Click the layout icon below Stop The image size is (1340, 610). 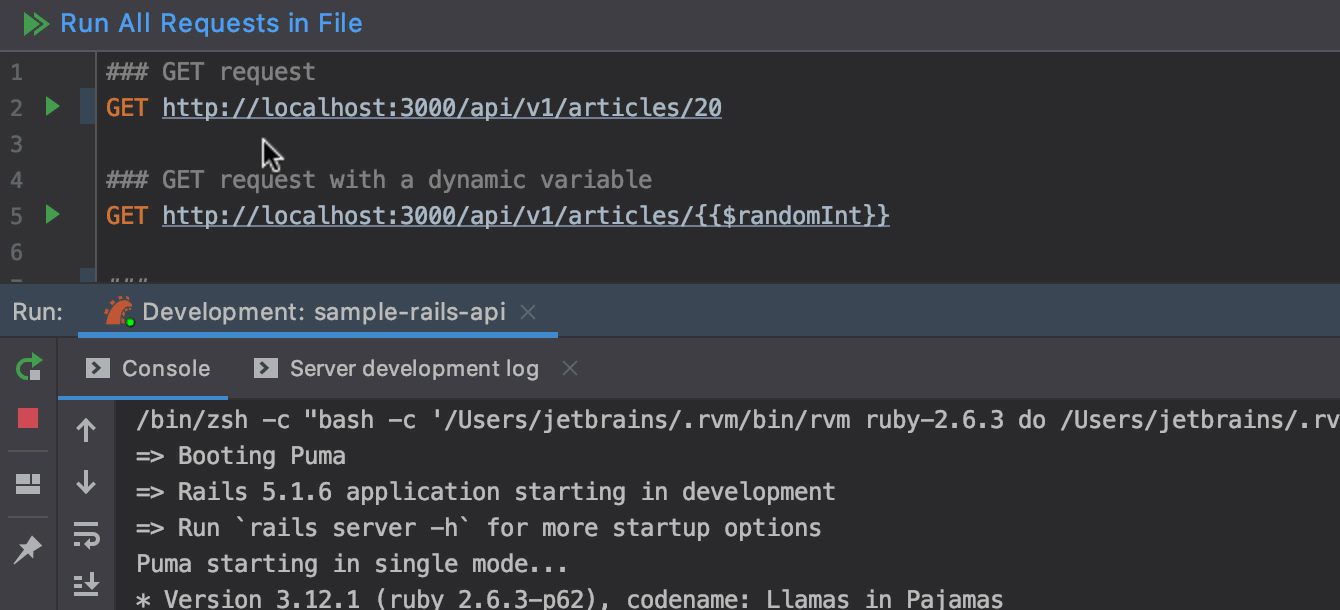coord(28,485)
